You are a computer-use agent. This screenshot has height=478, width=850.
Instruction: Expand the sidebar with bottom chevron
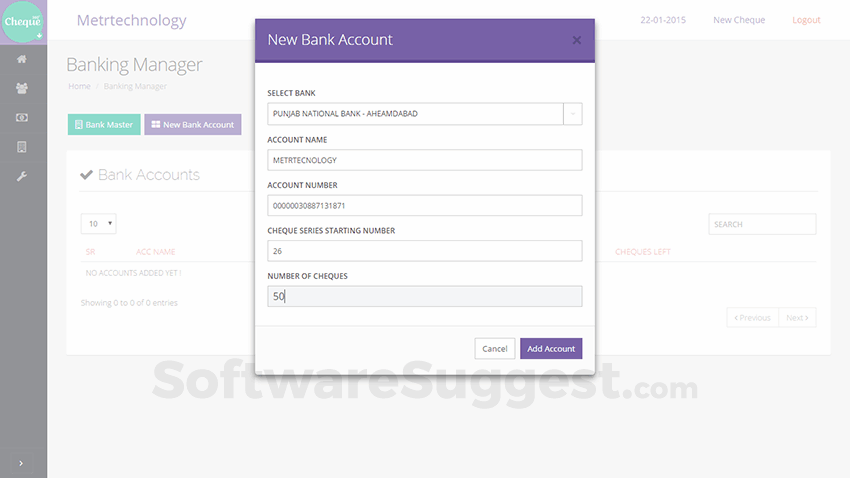[22, 462]
